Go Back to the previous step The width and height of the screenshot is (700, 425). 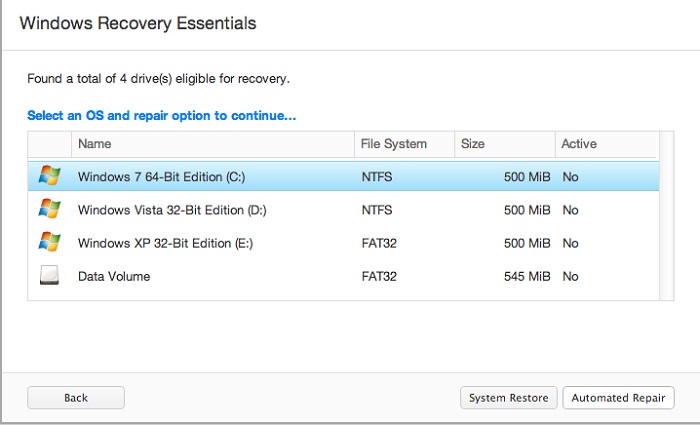tap(76, 398)
